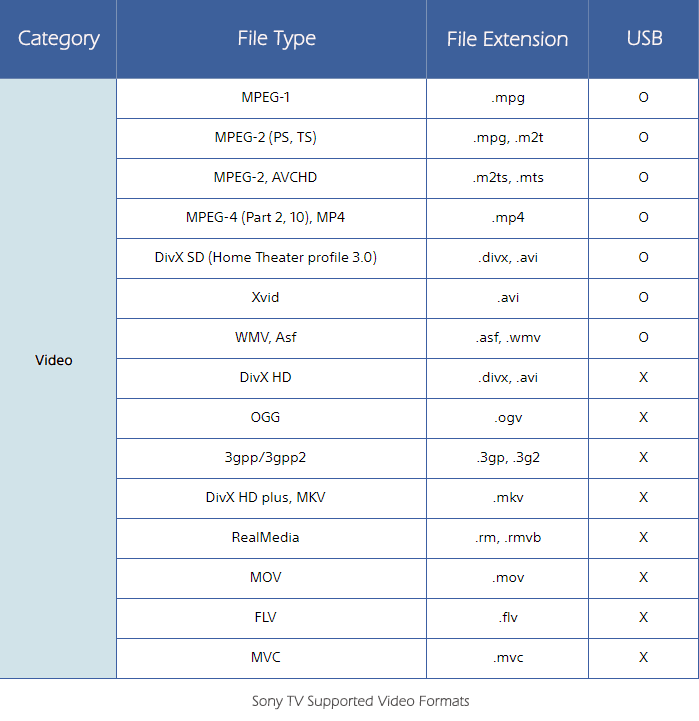Select the Video category cell
Screen dimensions: 699x721
click(x=54, y=360)
